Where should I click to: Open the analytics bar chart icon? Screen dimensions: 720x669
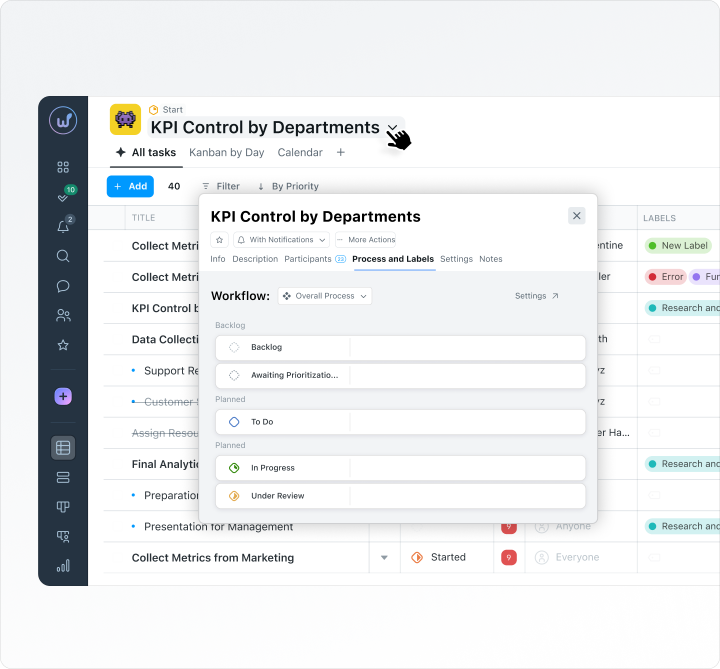click(63, 566)
